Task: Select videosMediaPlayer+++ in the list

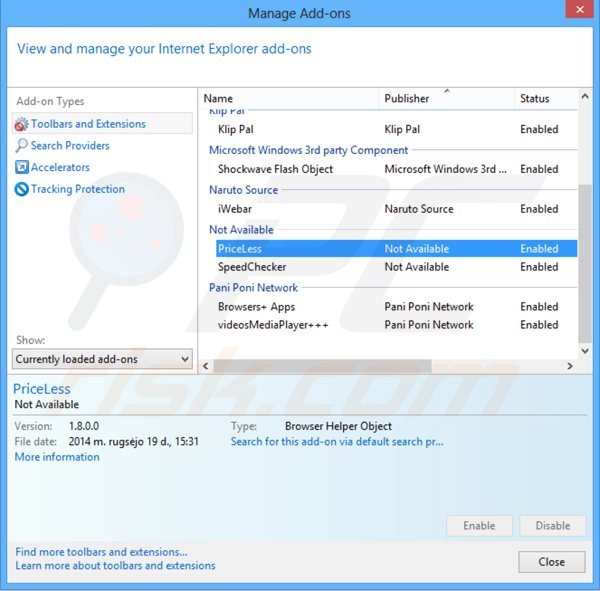Action: coord(273,325)
